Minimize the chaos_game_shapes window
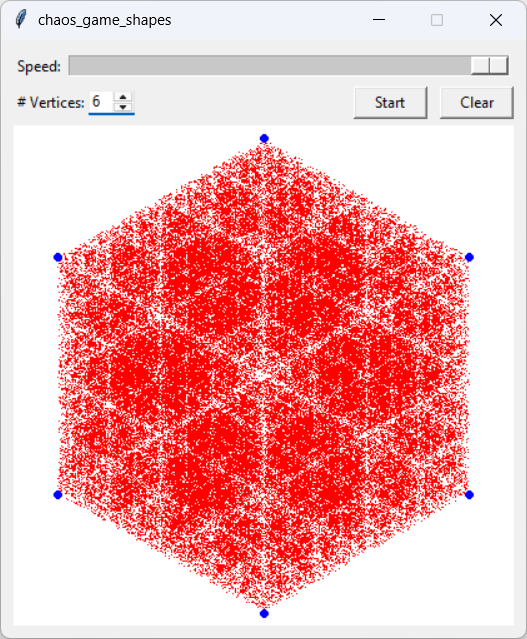 [x=379, y=20]
